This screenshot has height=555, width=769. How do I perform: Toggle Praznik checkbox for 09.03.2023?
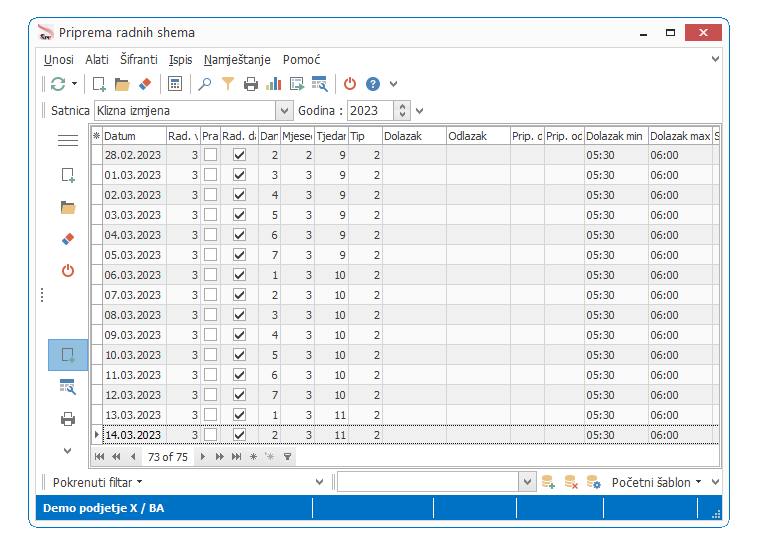coord(210,335)
